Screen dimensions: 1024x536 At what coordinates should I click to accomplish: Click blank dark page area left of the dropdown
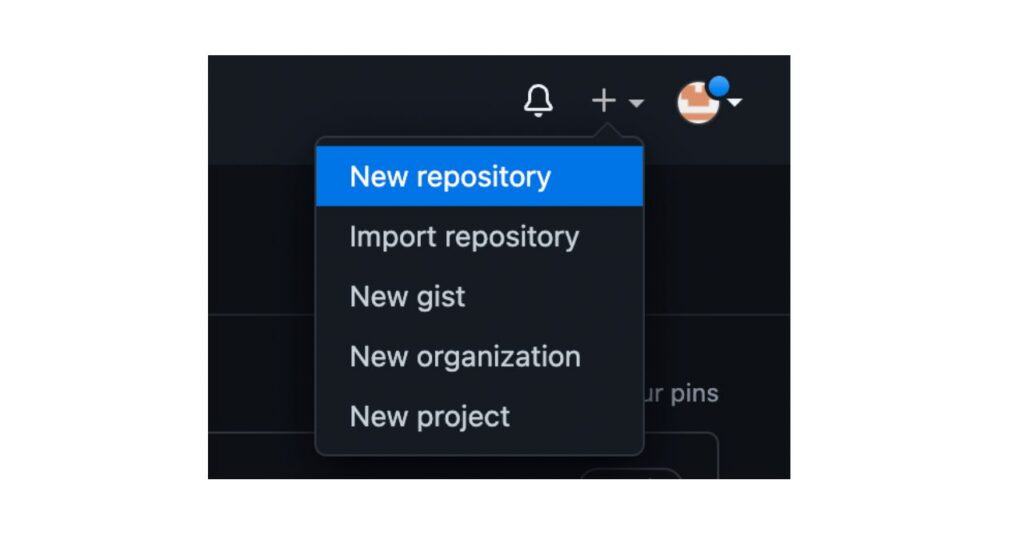click(261, 242)
